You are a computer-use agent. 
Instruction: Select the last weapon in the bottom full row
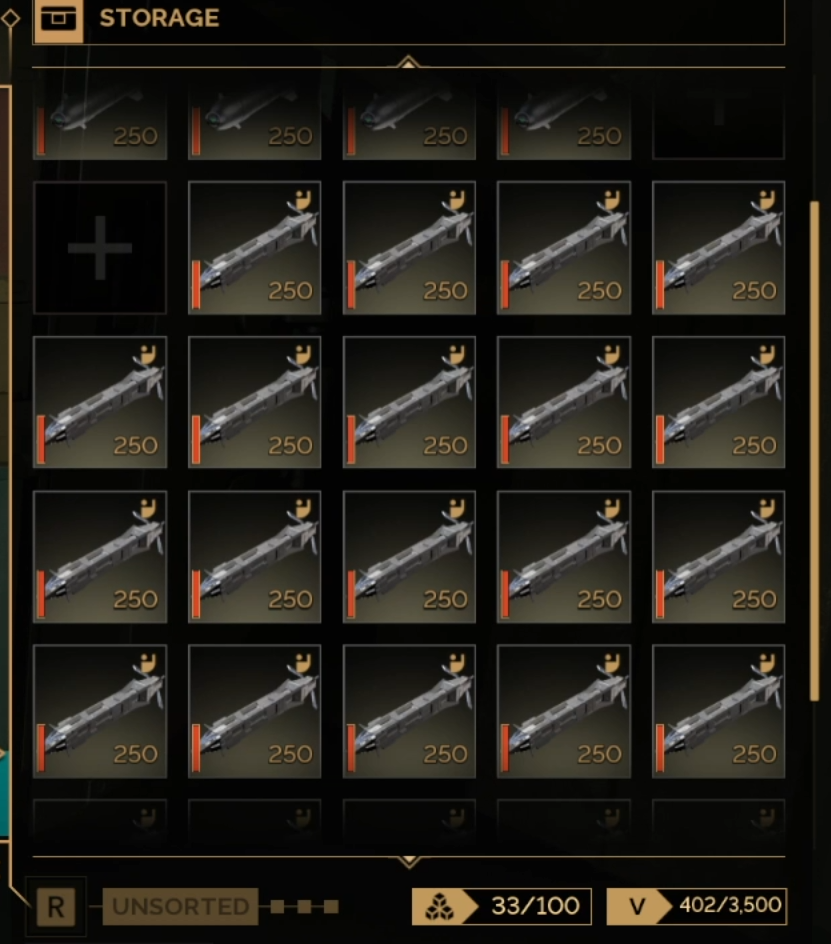pos(718,711)
